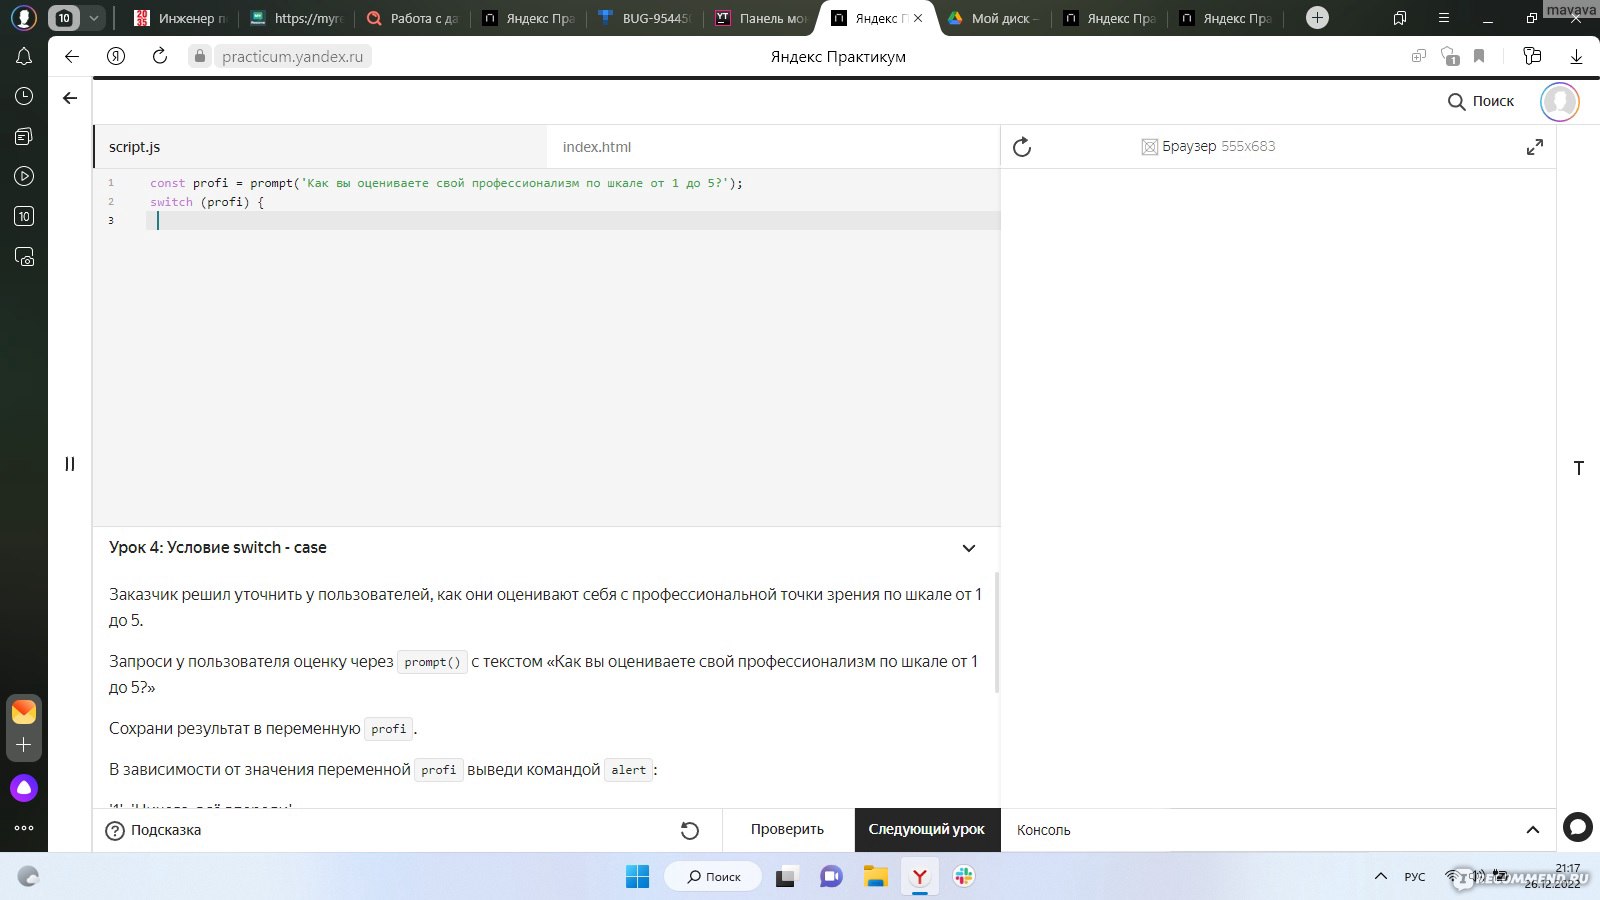The width and height of the screenshot is (1600, 900).
Task: Refresh the preview browser pane
Action: [x=1021, y=147]
